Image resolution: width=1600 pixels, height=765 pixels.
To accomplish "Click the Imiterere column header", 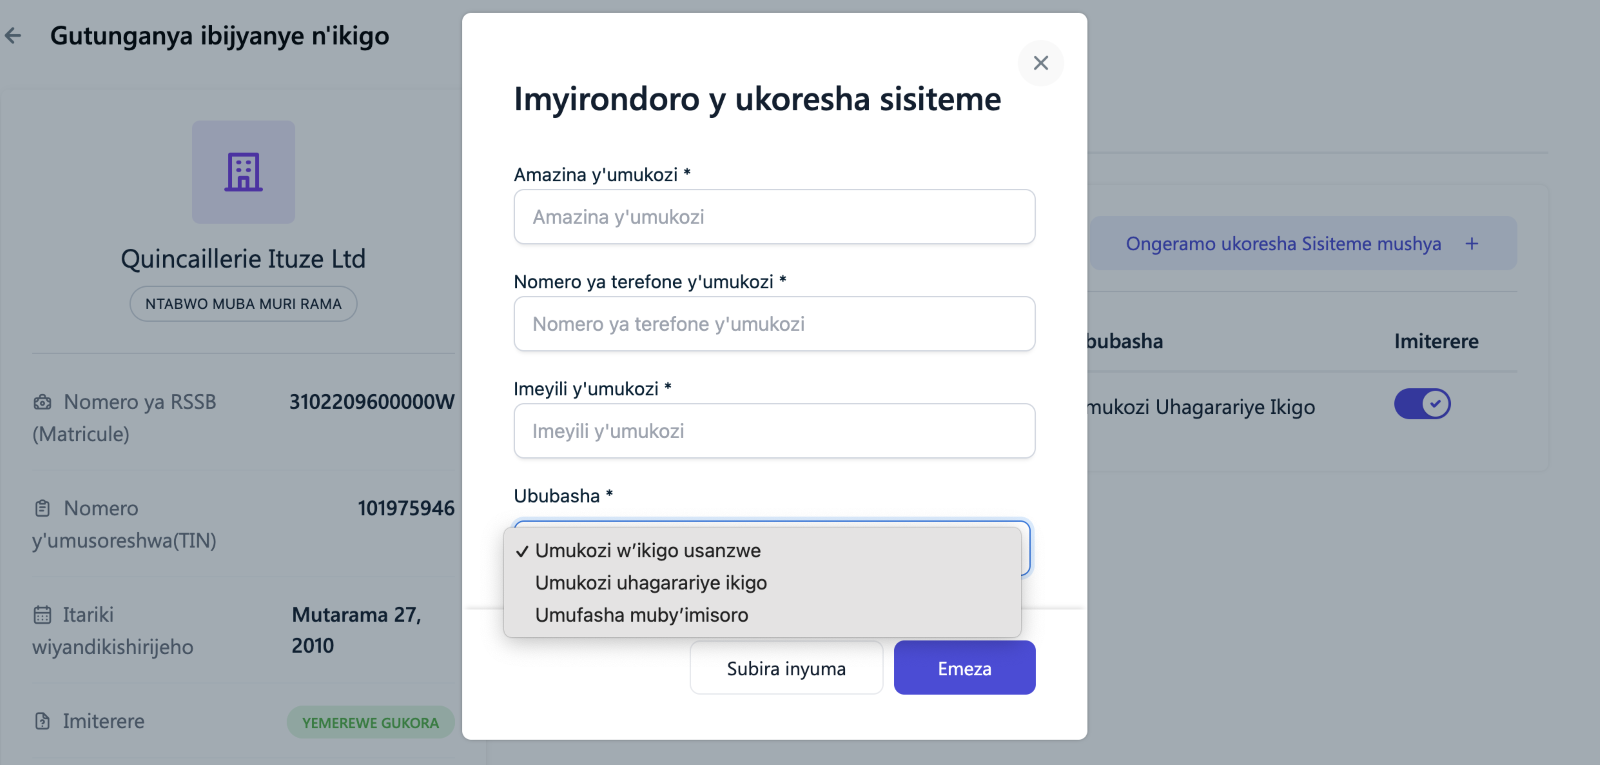I will (1436, 341).
